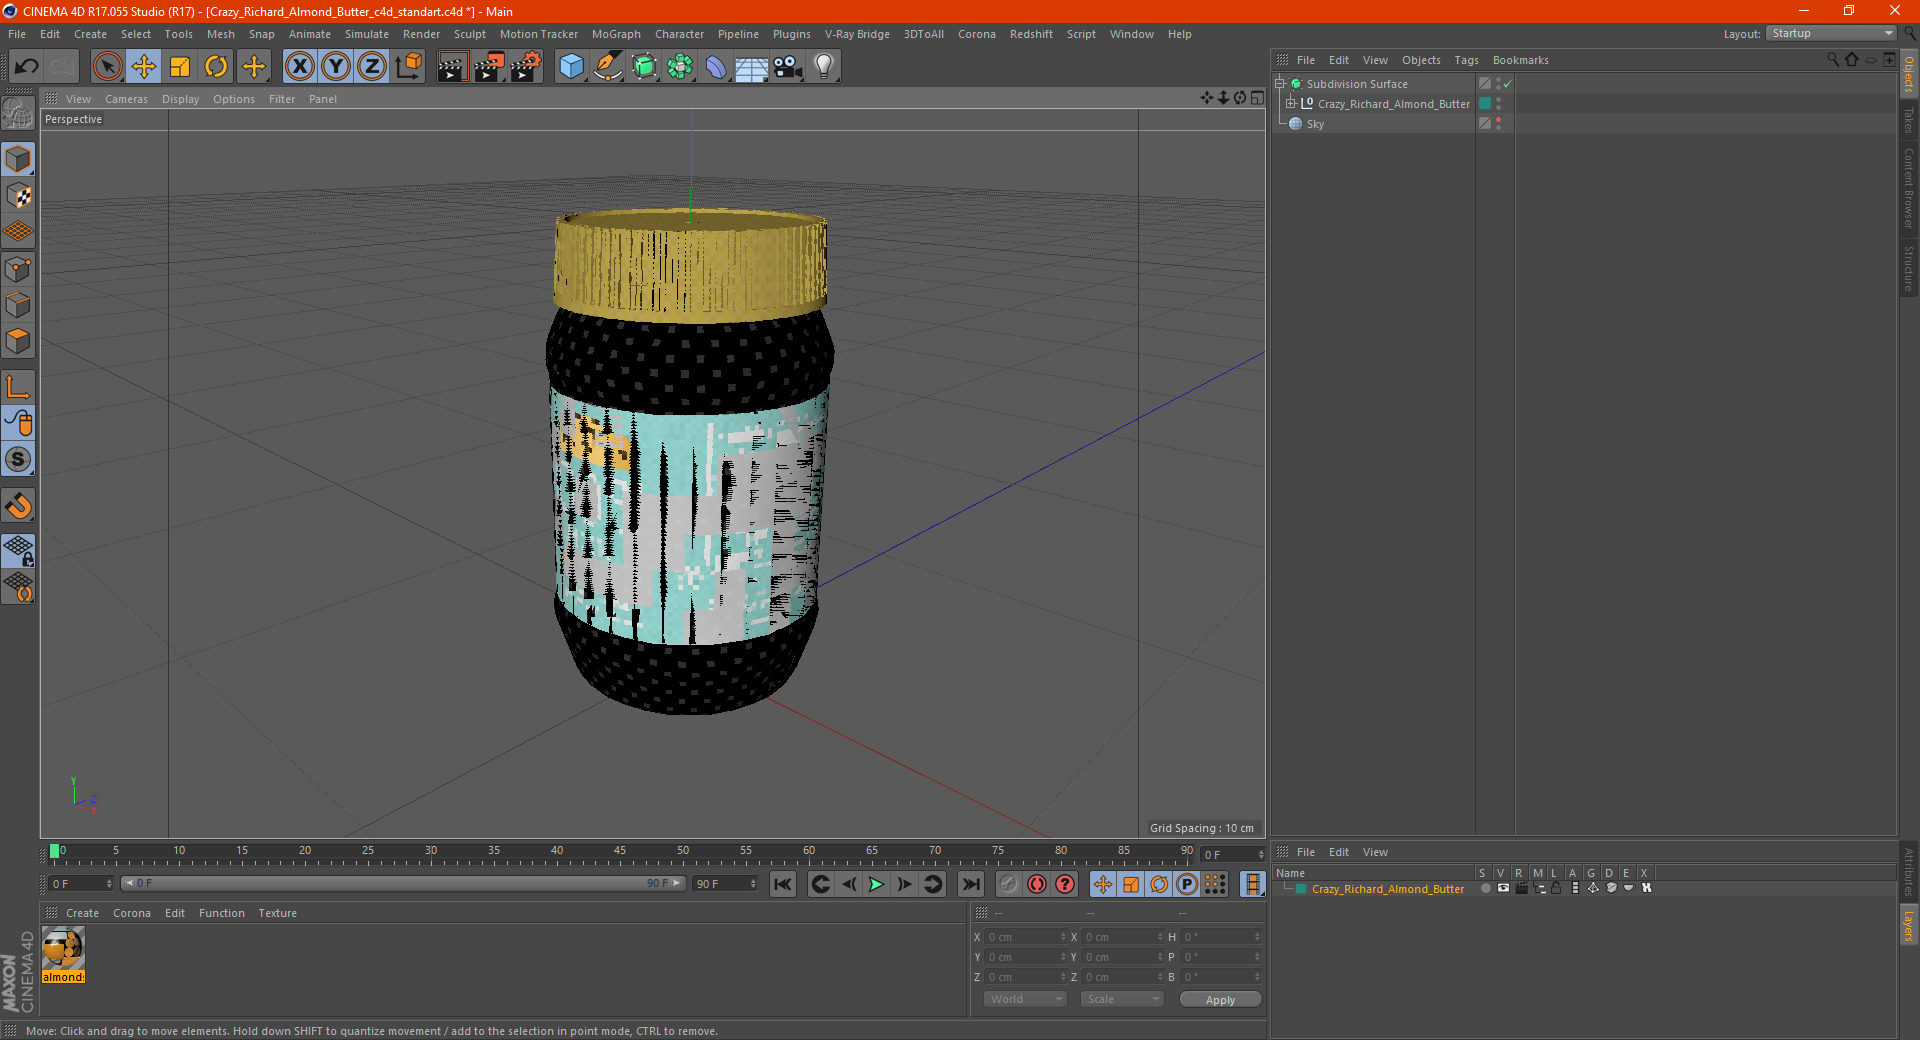The image size is (1920, 1040).
Task: Switch to Polygons mode
Action: tap(18, 341)
